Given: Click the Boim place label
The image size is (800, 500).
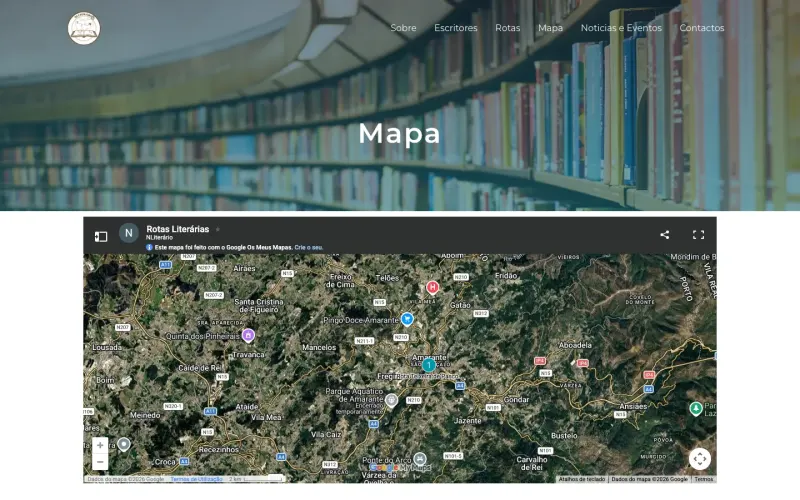Looking at the screenshot, I should (105, 380).
